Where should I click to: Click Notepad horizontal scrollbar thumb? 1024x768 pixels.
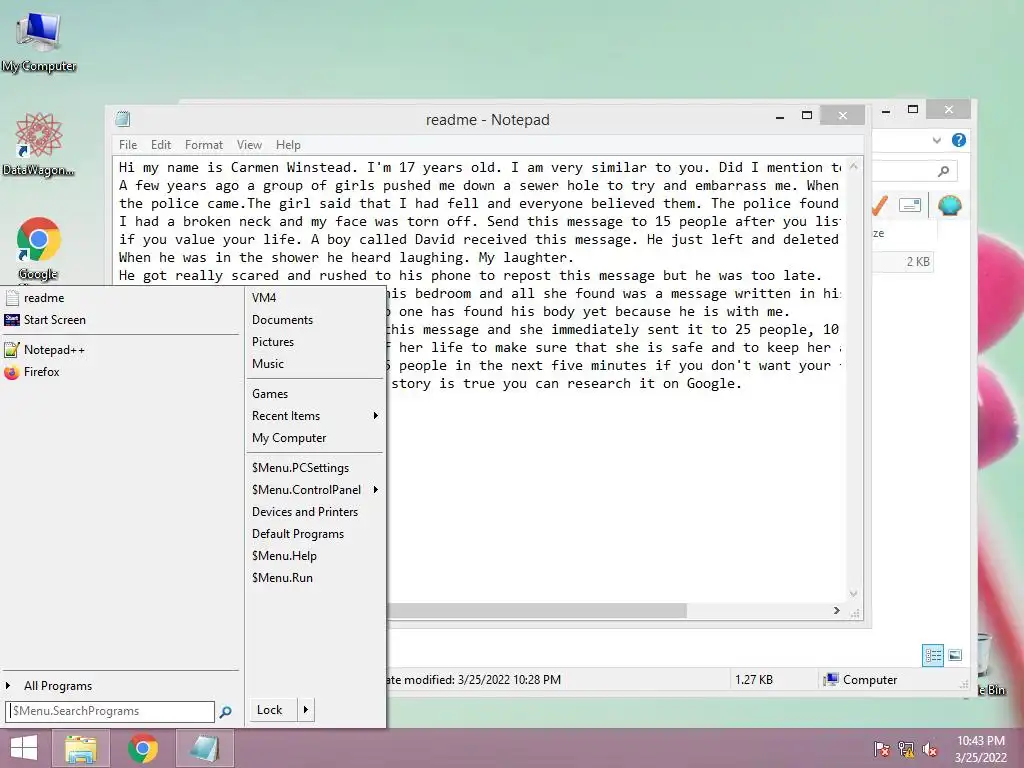click(x=537, y=611)
